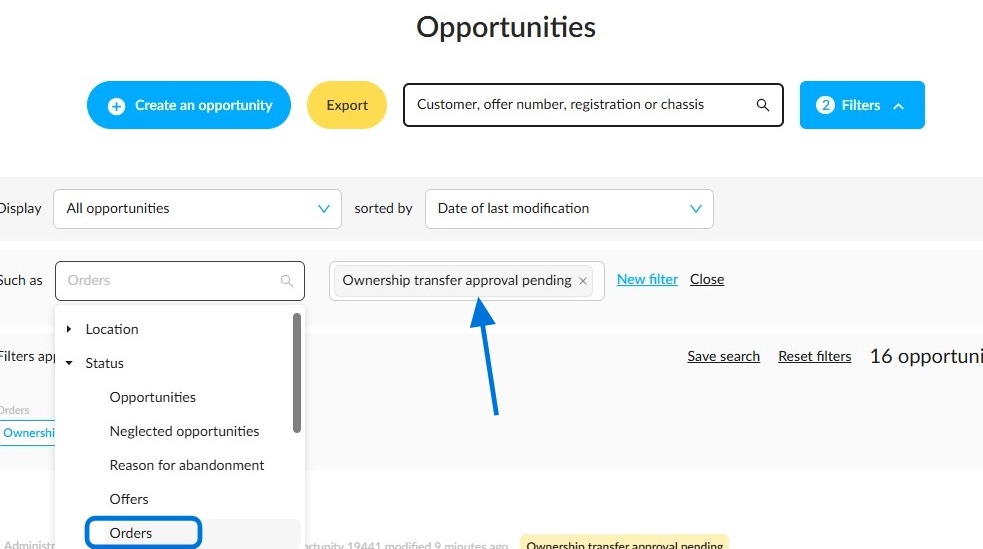The image size is (983, 549).
Task: Click the Close link beside New filter
Action: [707, 280]
